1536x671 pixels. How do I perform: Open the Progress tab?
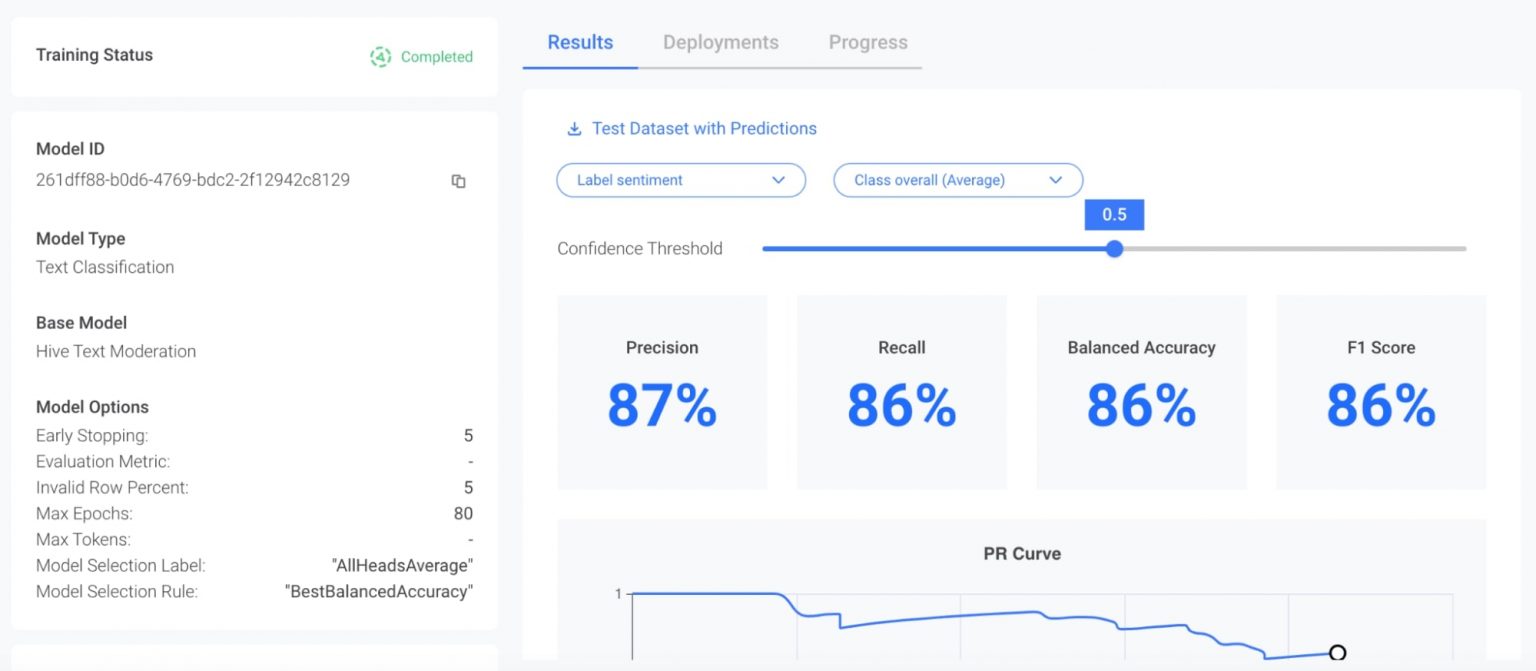pyautogui.click(x=867, y=42)
